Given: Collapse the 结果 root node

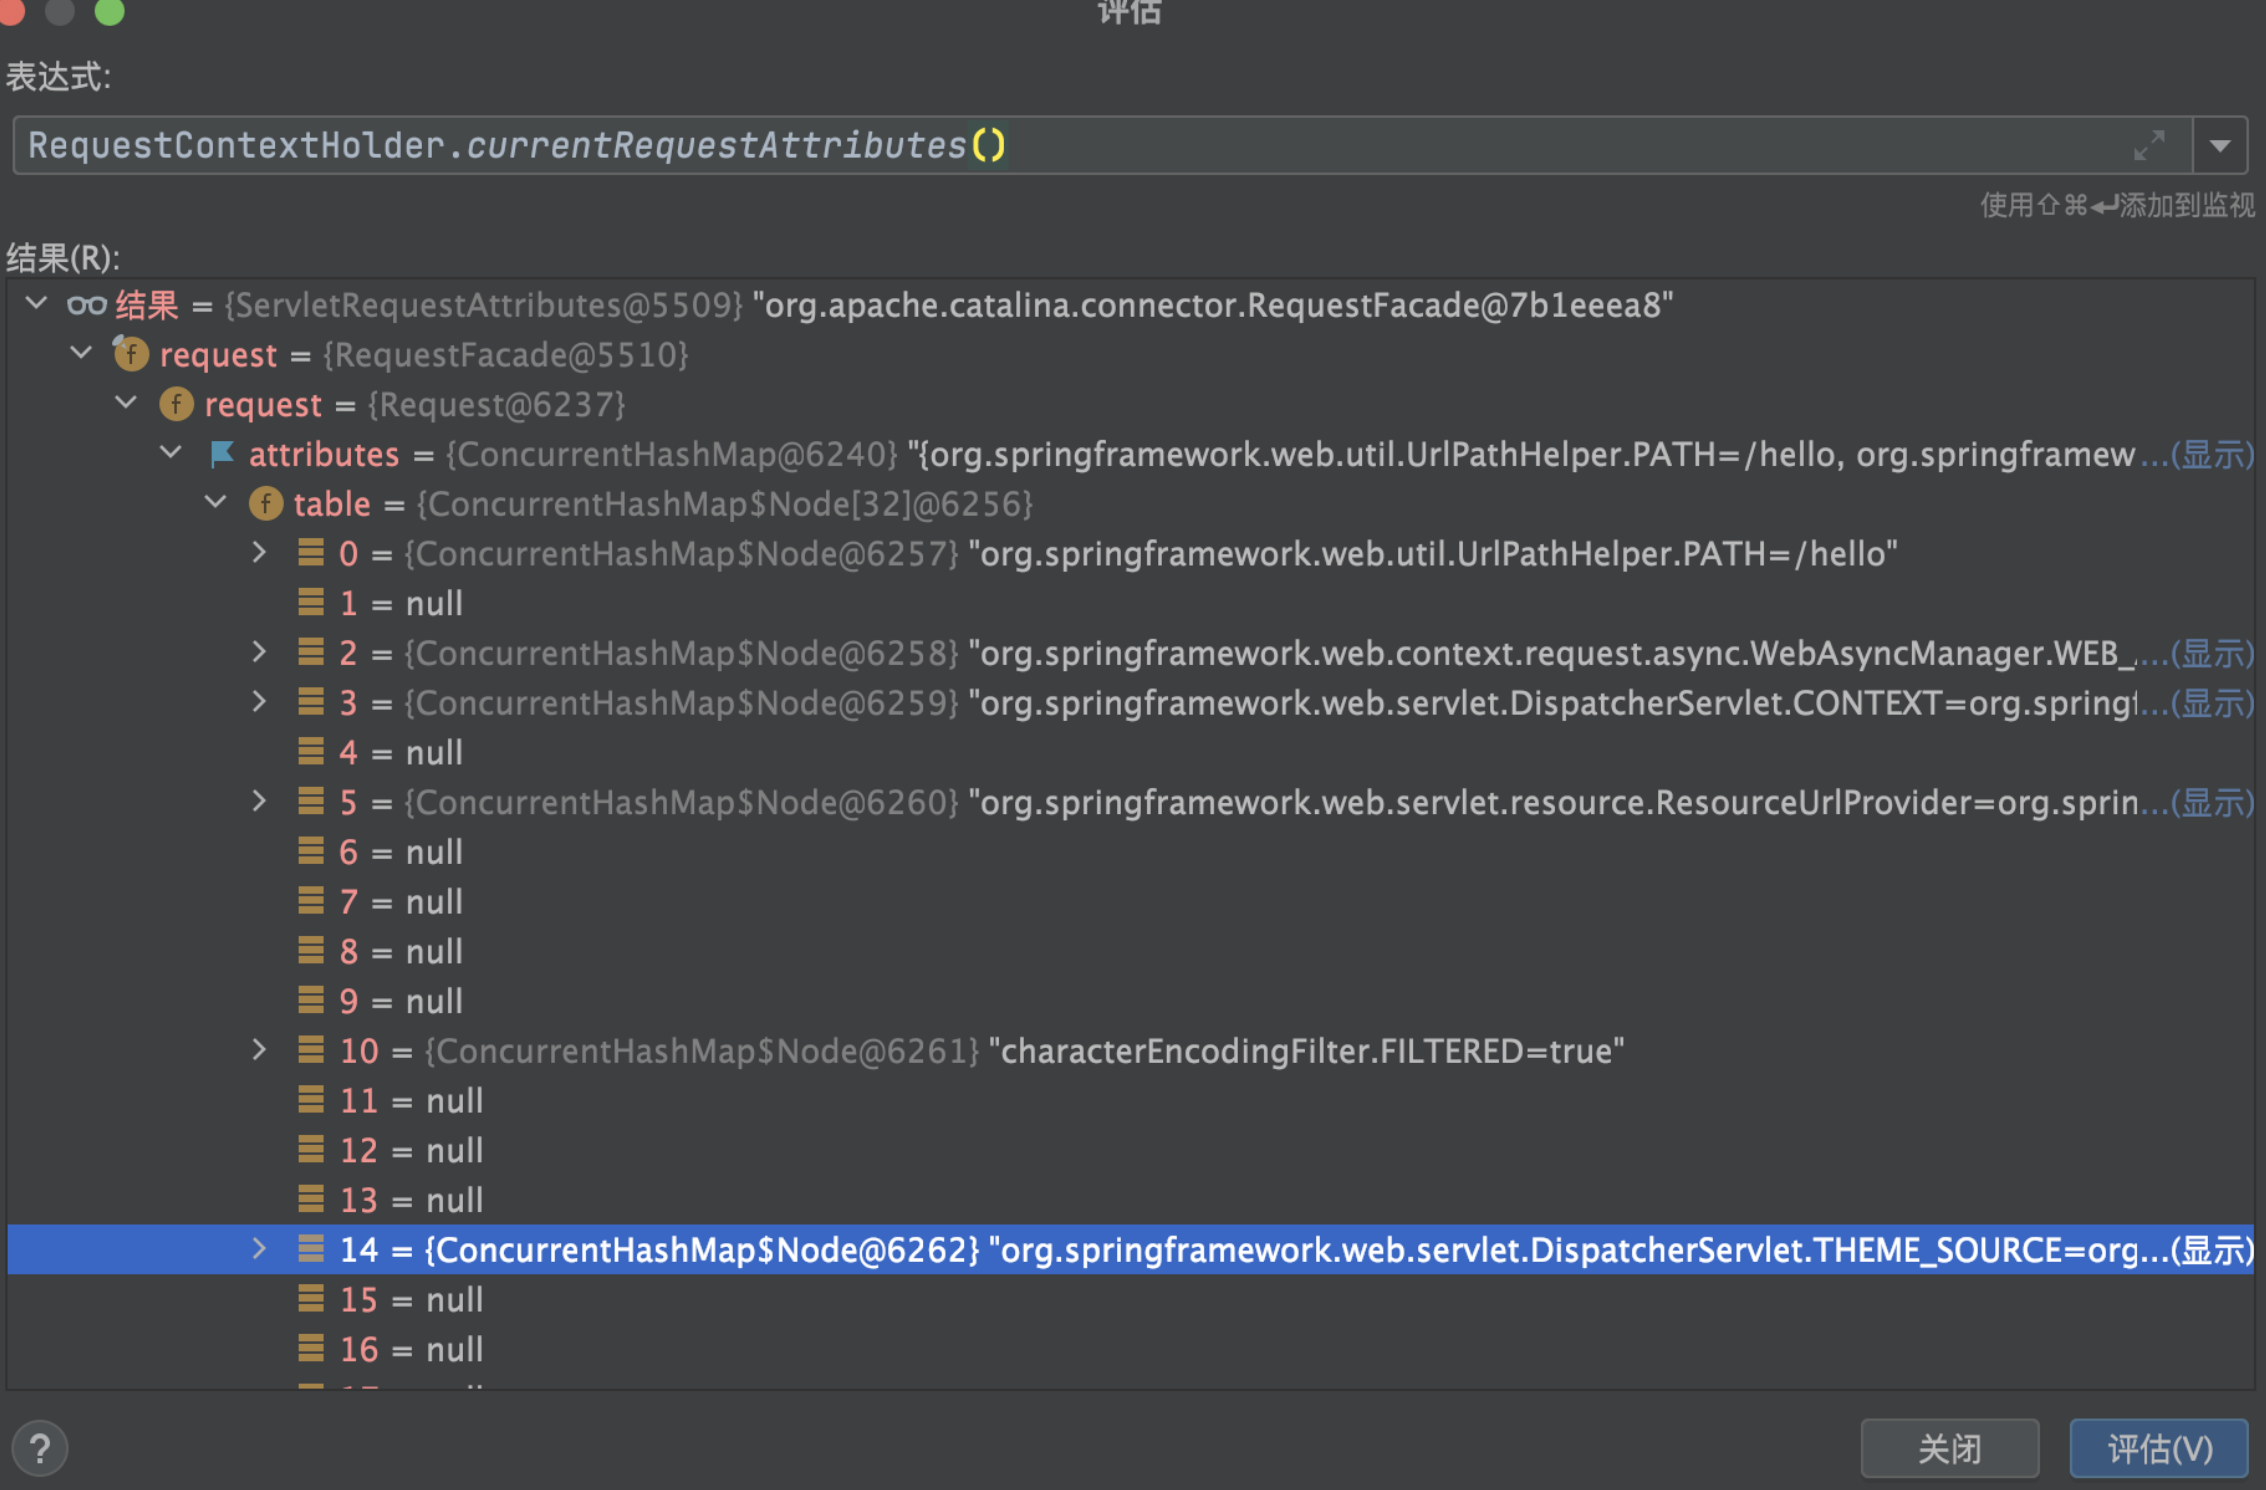Looking at the screenshot, I should click(37, 303).
